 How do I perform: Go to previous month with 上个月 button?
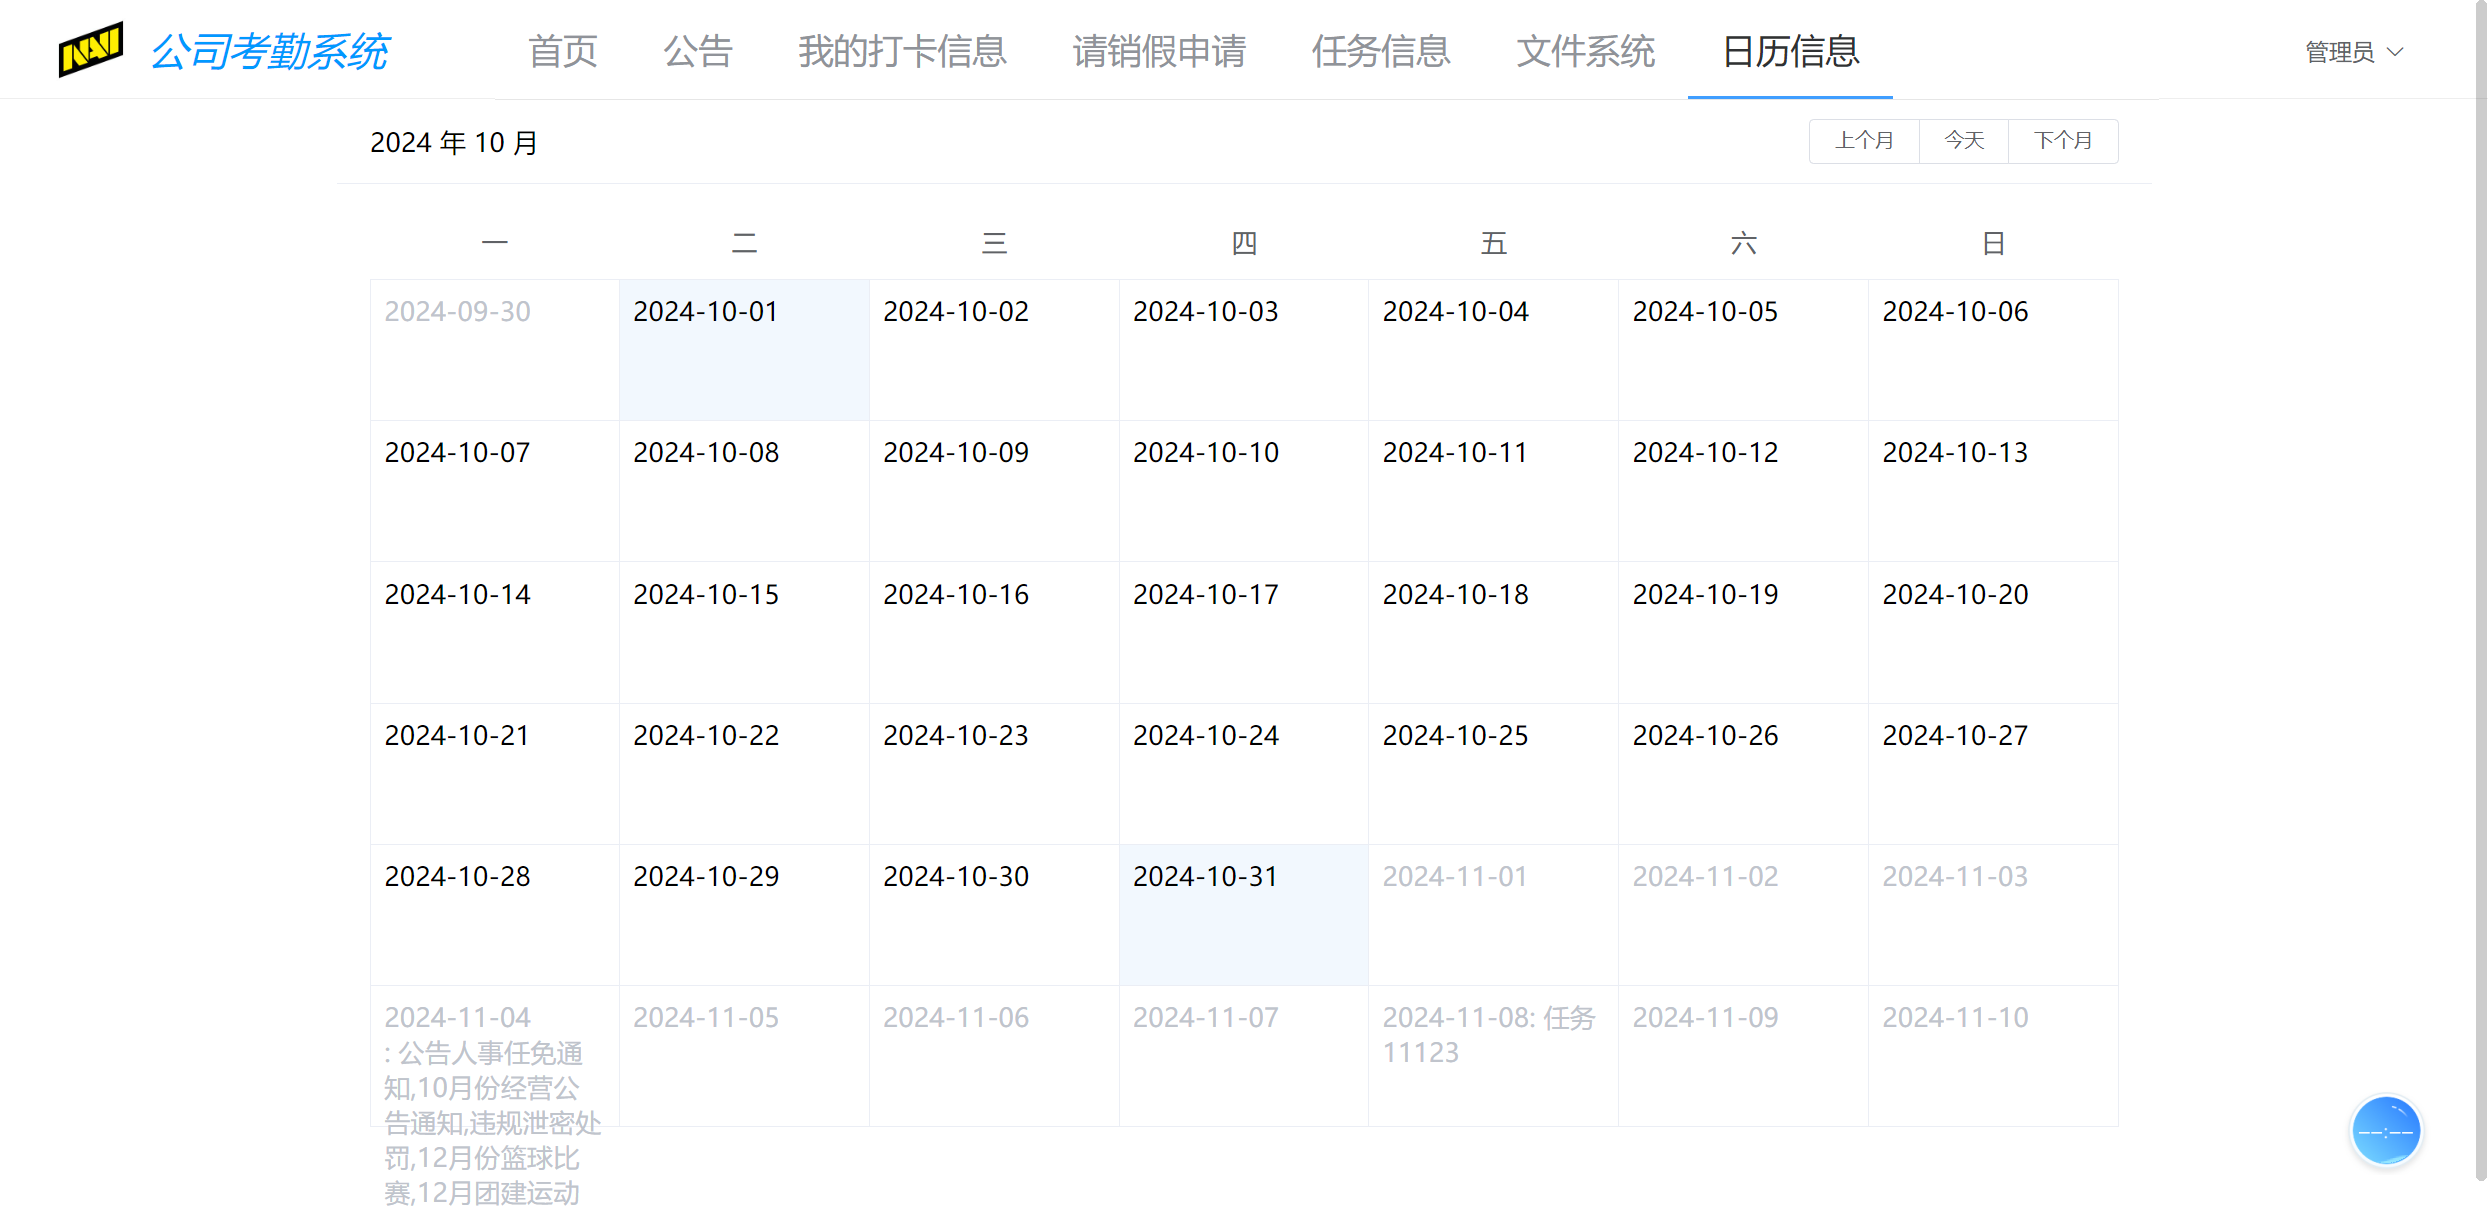coord(1863,140)
